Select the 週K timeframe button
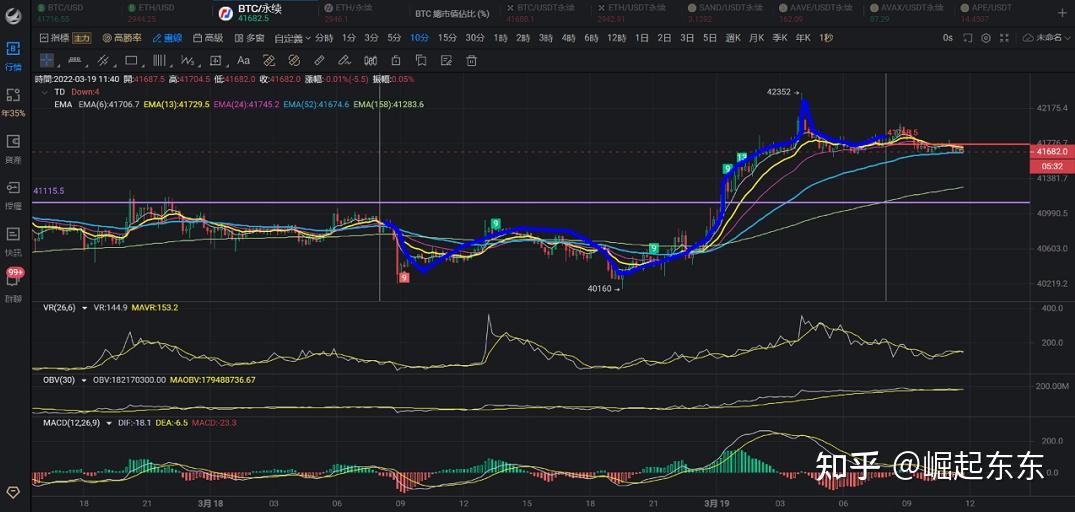 (x=733, y=38)
